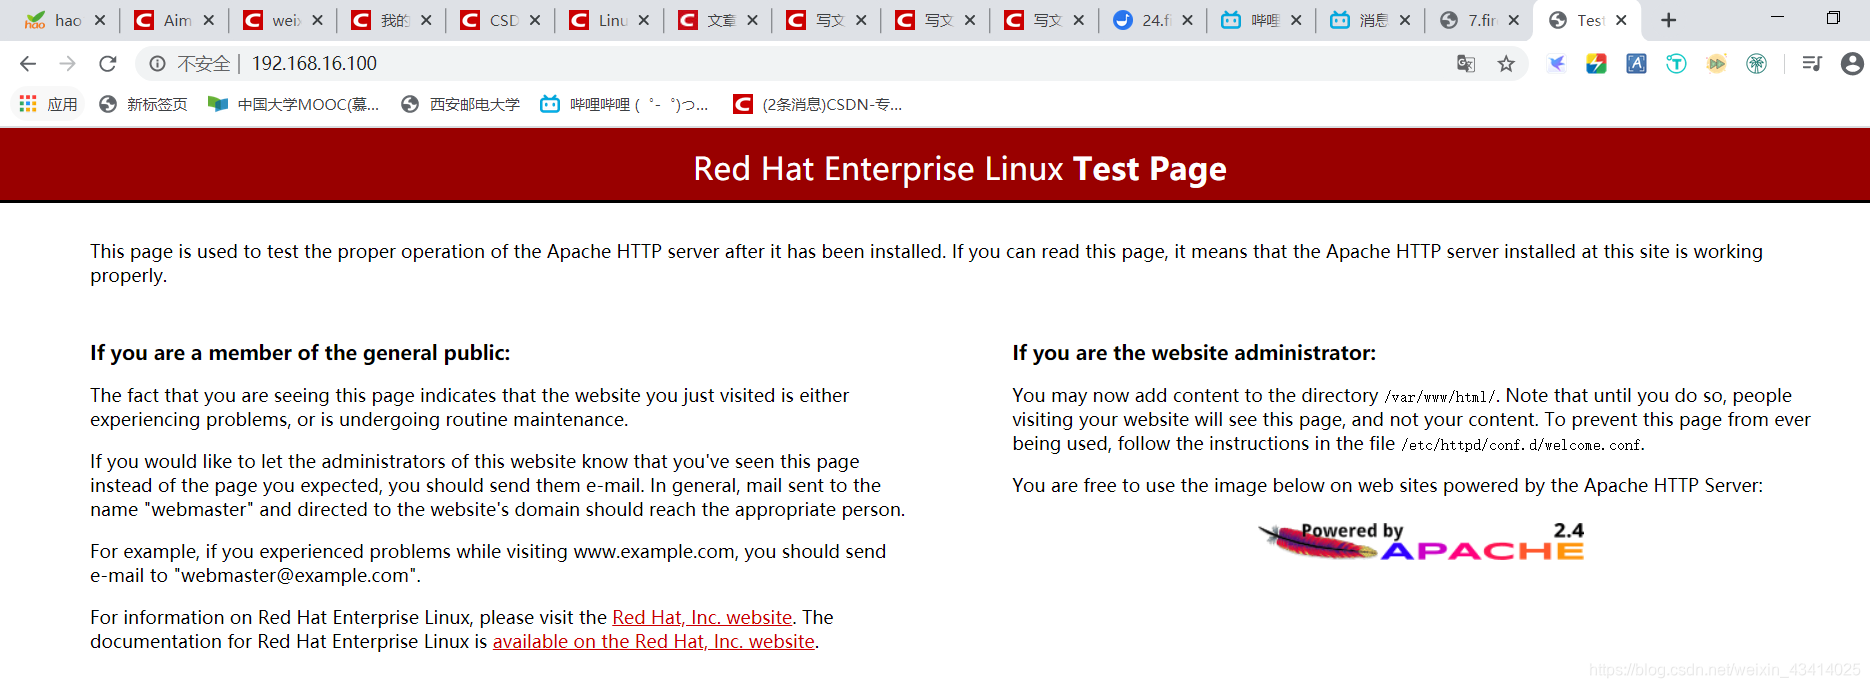Image resolution: width=1870 pixels, height=688 pixels.
Task: Close the hao tab
Action: (100, 20)
